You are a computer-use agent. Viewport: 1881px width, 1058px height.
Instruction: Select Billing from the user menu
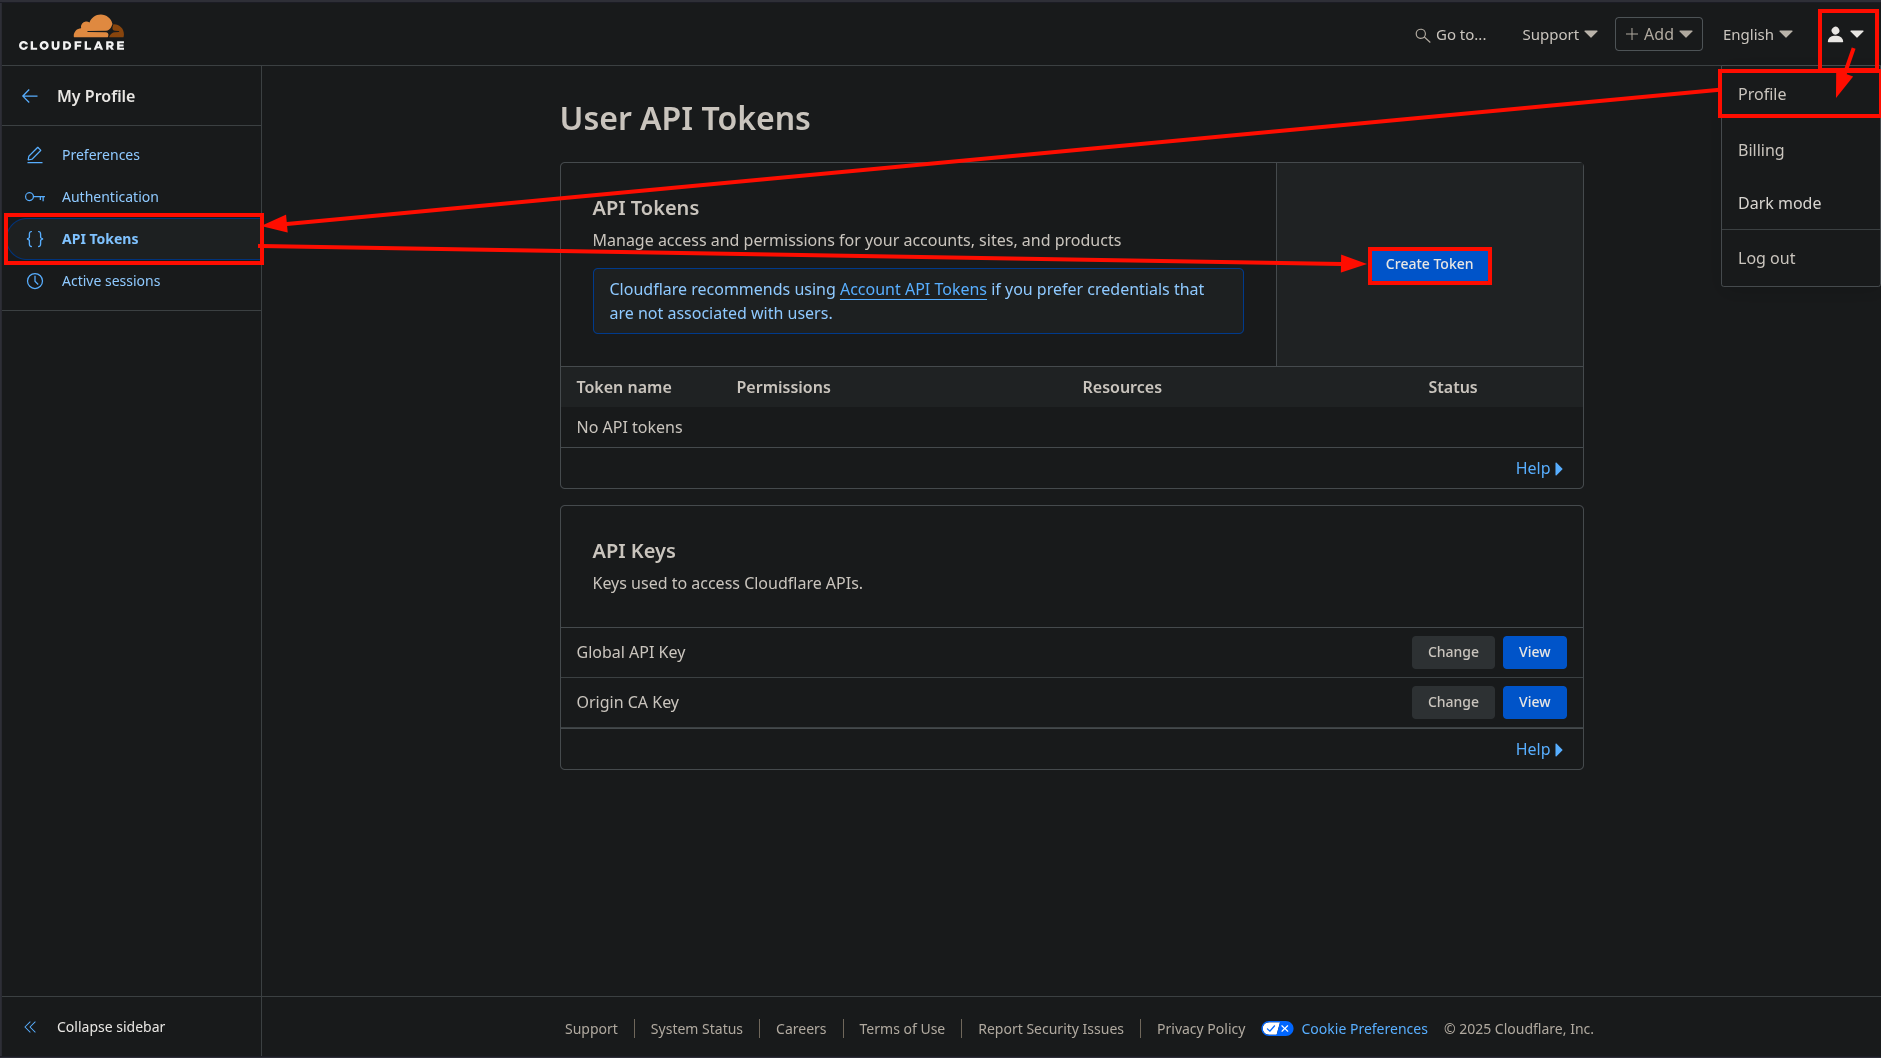[1761, 150]
